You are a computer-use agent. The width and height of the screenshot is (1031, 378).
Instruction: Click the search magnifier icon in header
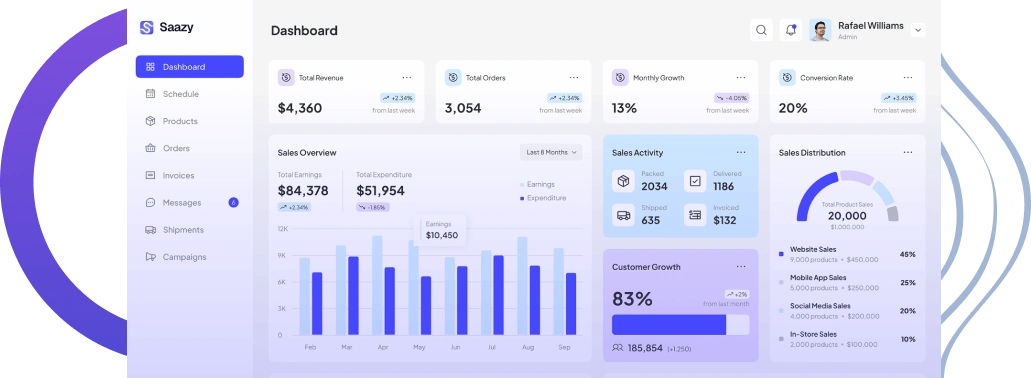pyautogui.click(x=761, y=30)
